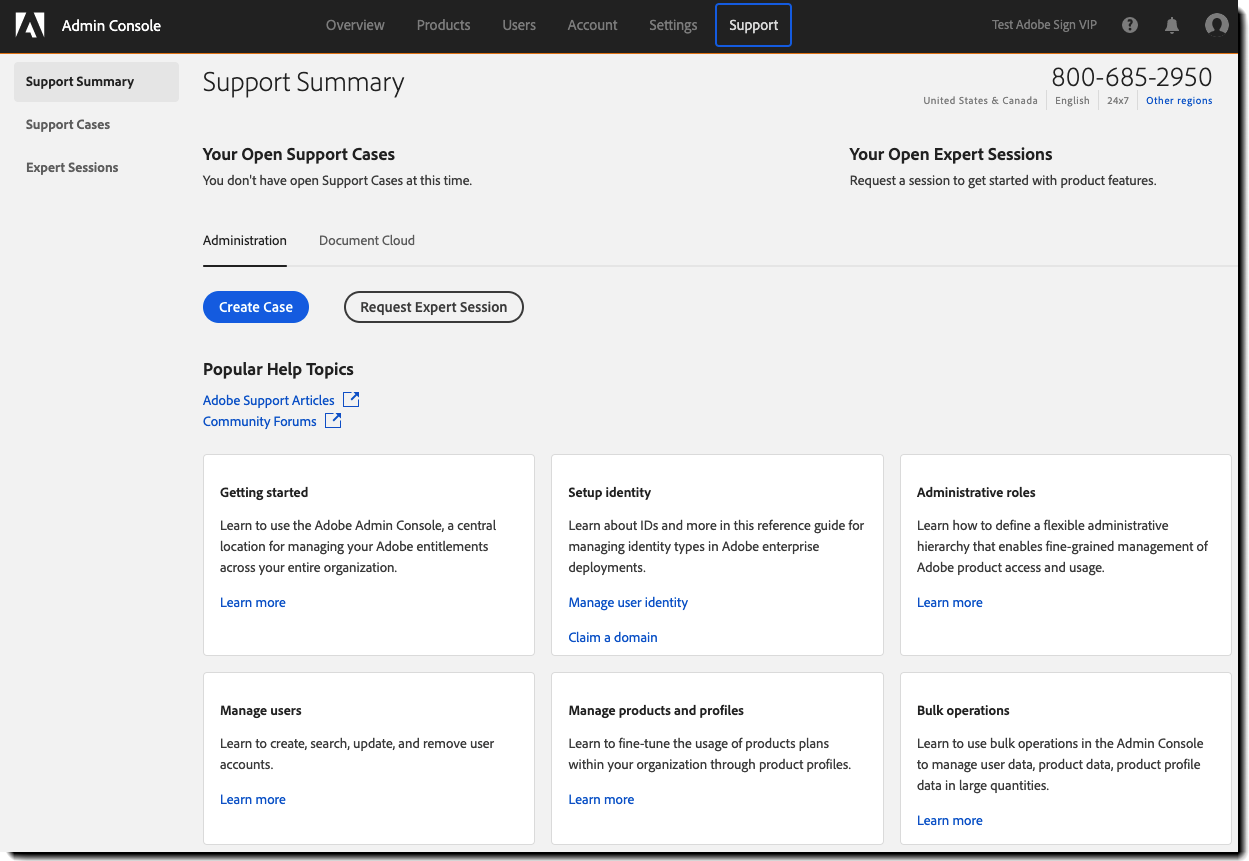Open the Products menu
The height and width of the screenshot is (861, 1249).
click(x=443, y=25)
